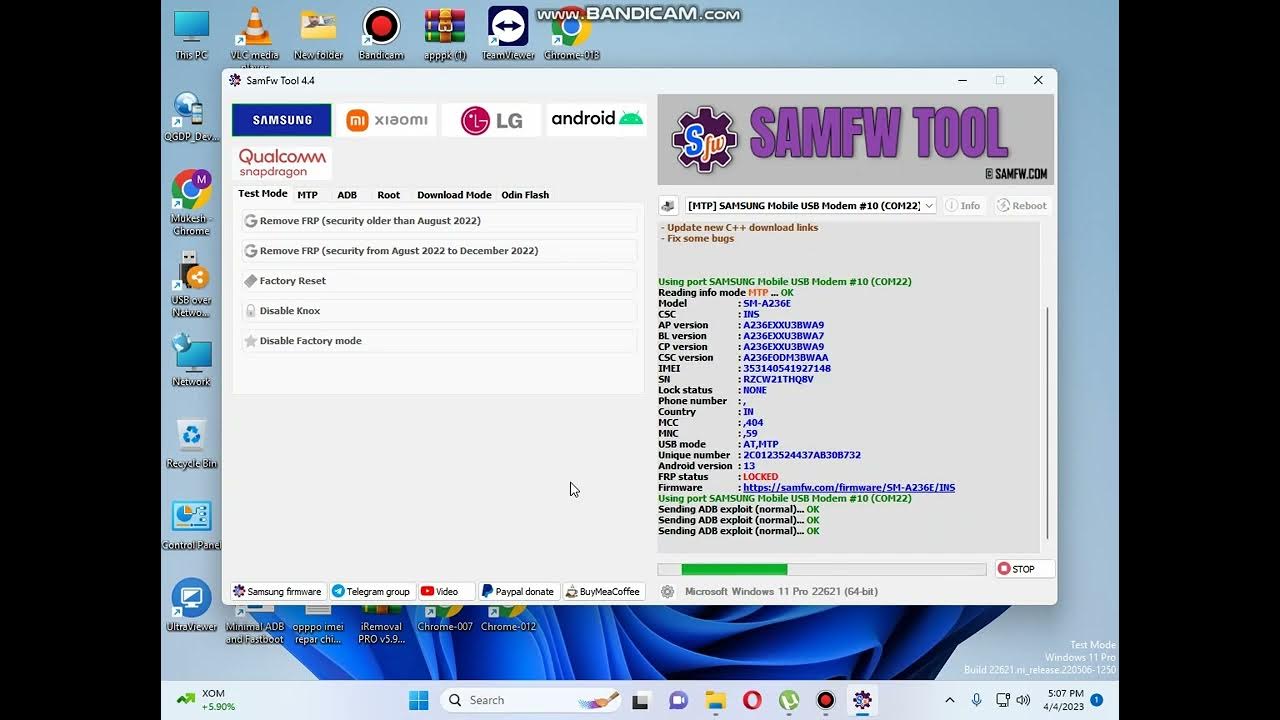Click the FRP status LOCKED text

click(x=760, y=477)
